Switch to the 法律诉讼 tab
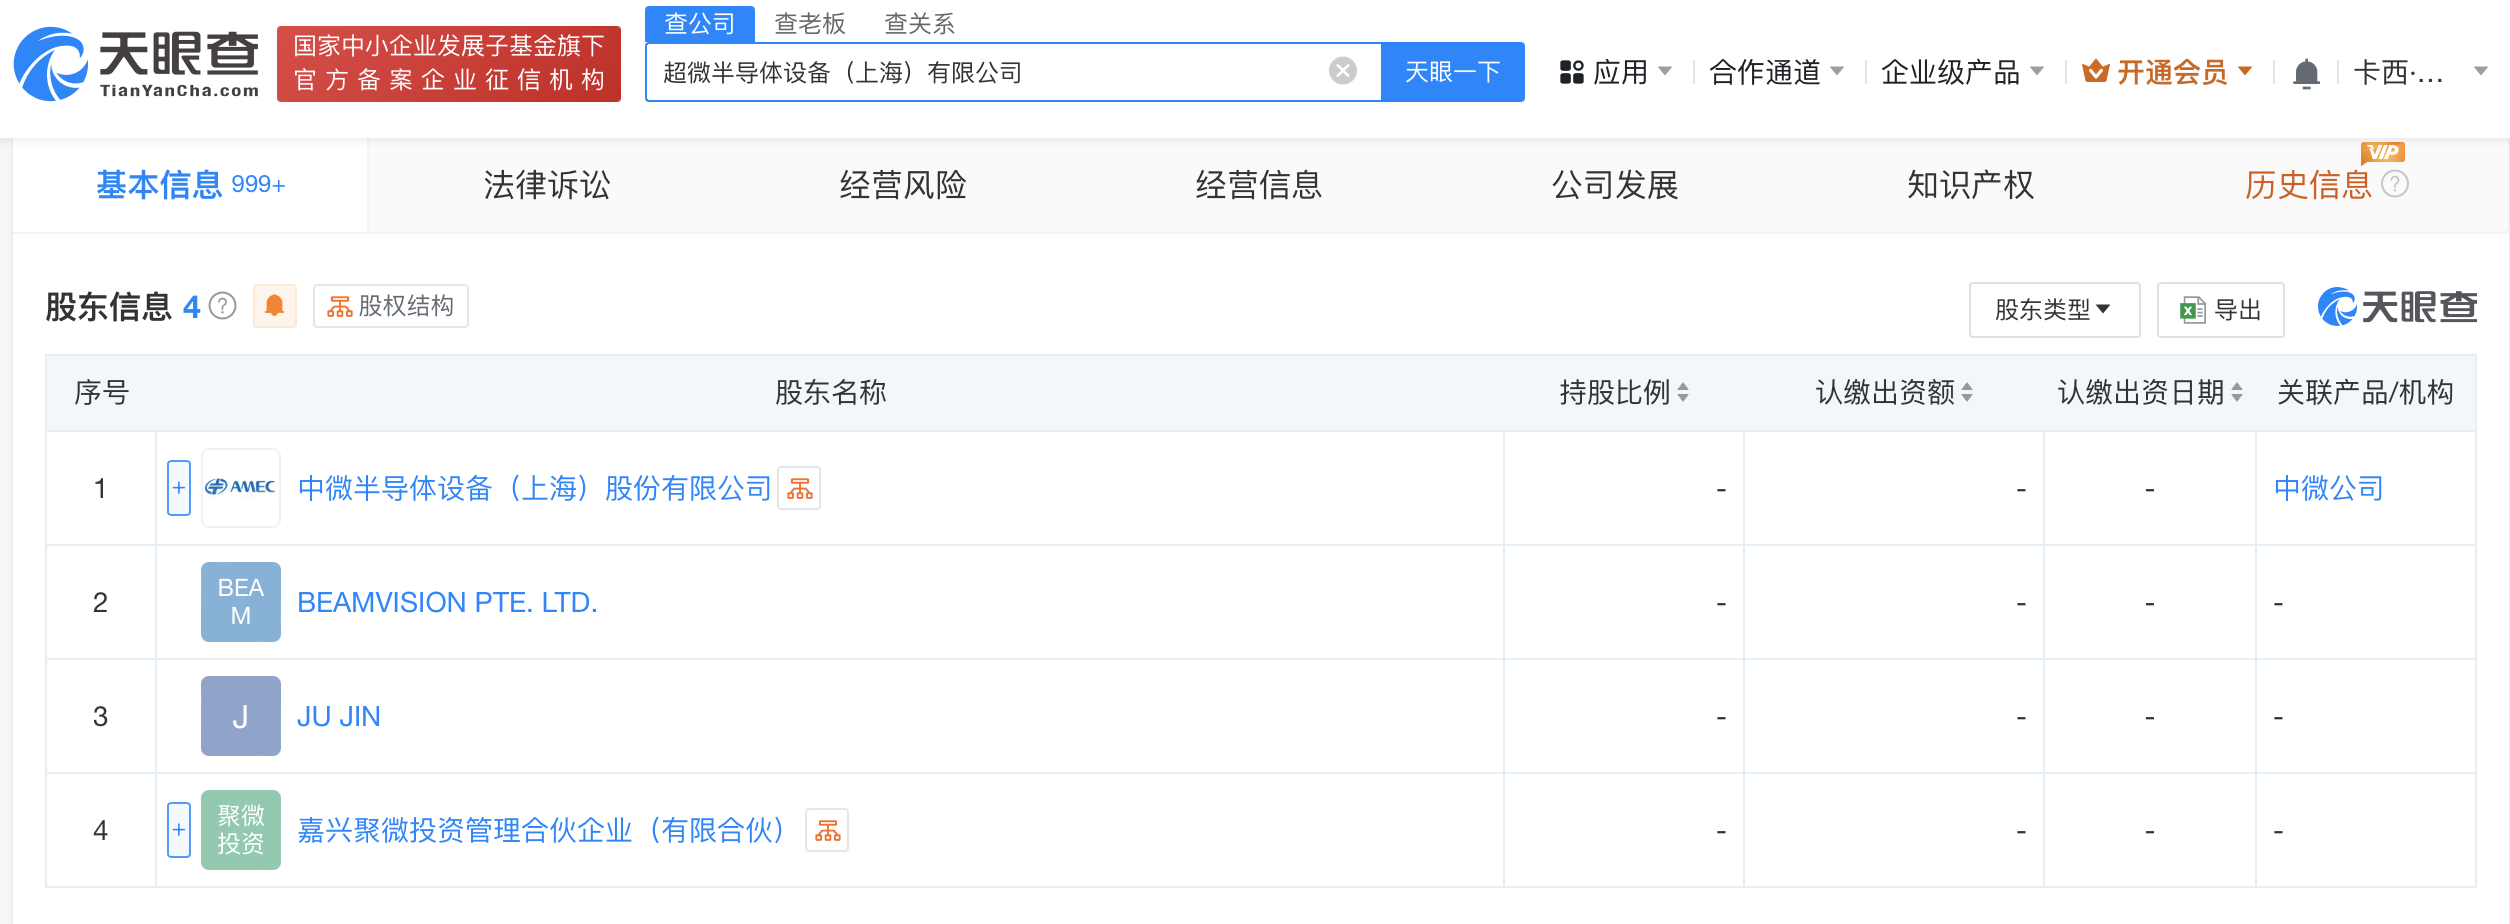This screenshot has height=924, width=2510. point(546,185)
